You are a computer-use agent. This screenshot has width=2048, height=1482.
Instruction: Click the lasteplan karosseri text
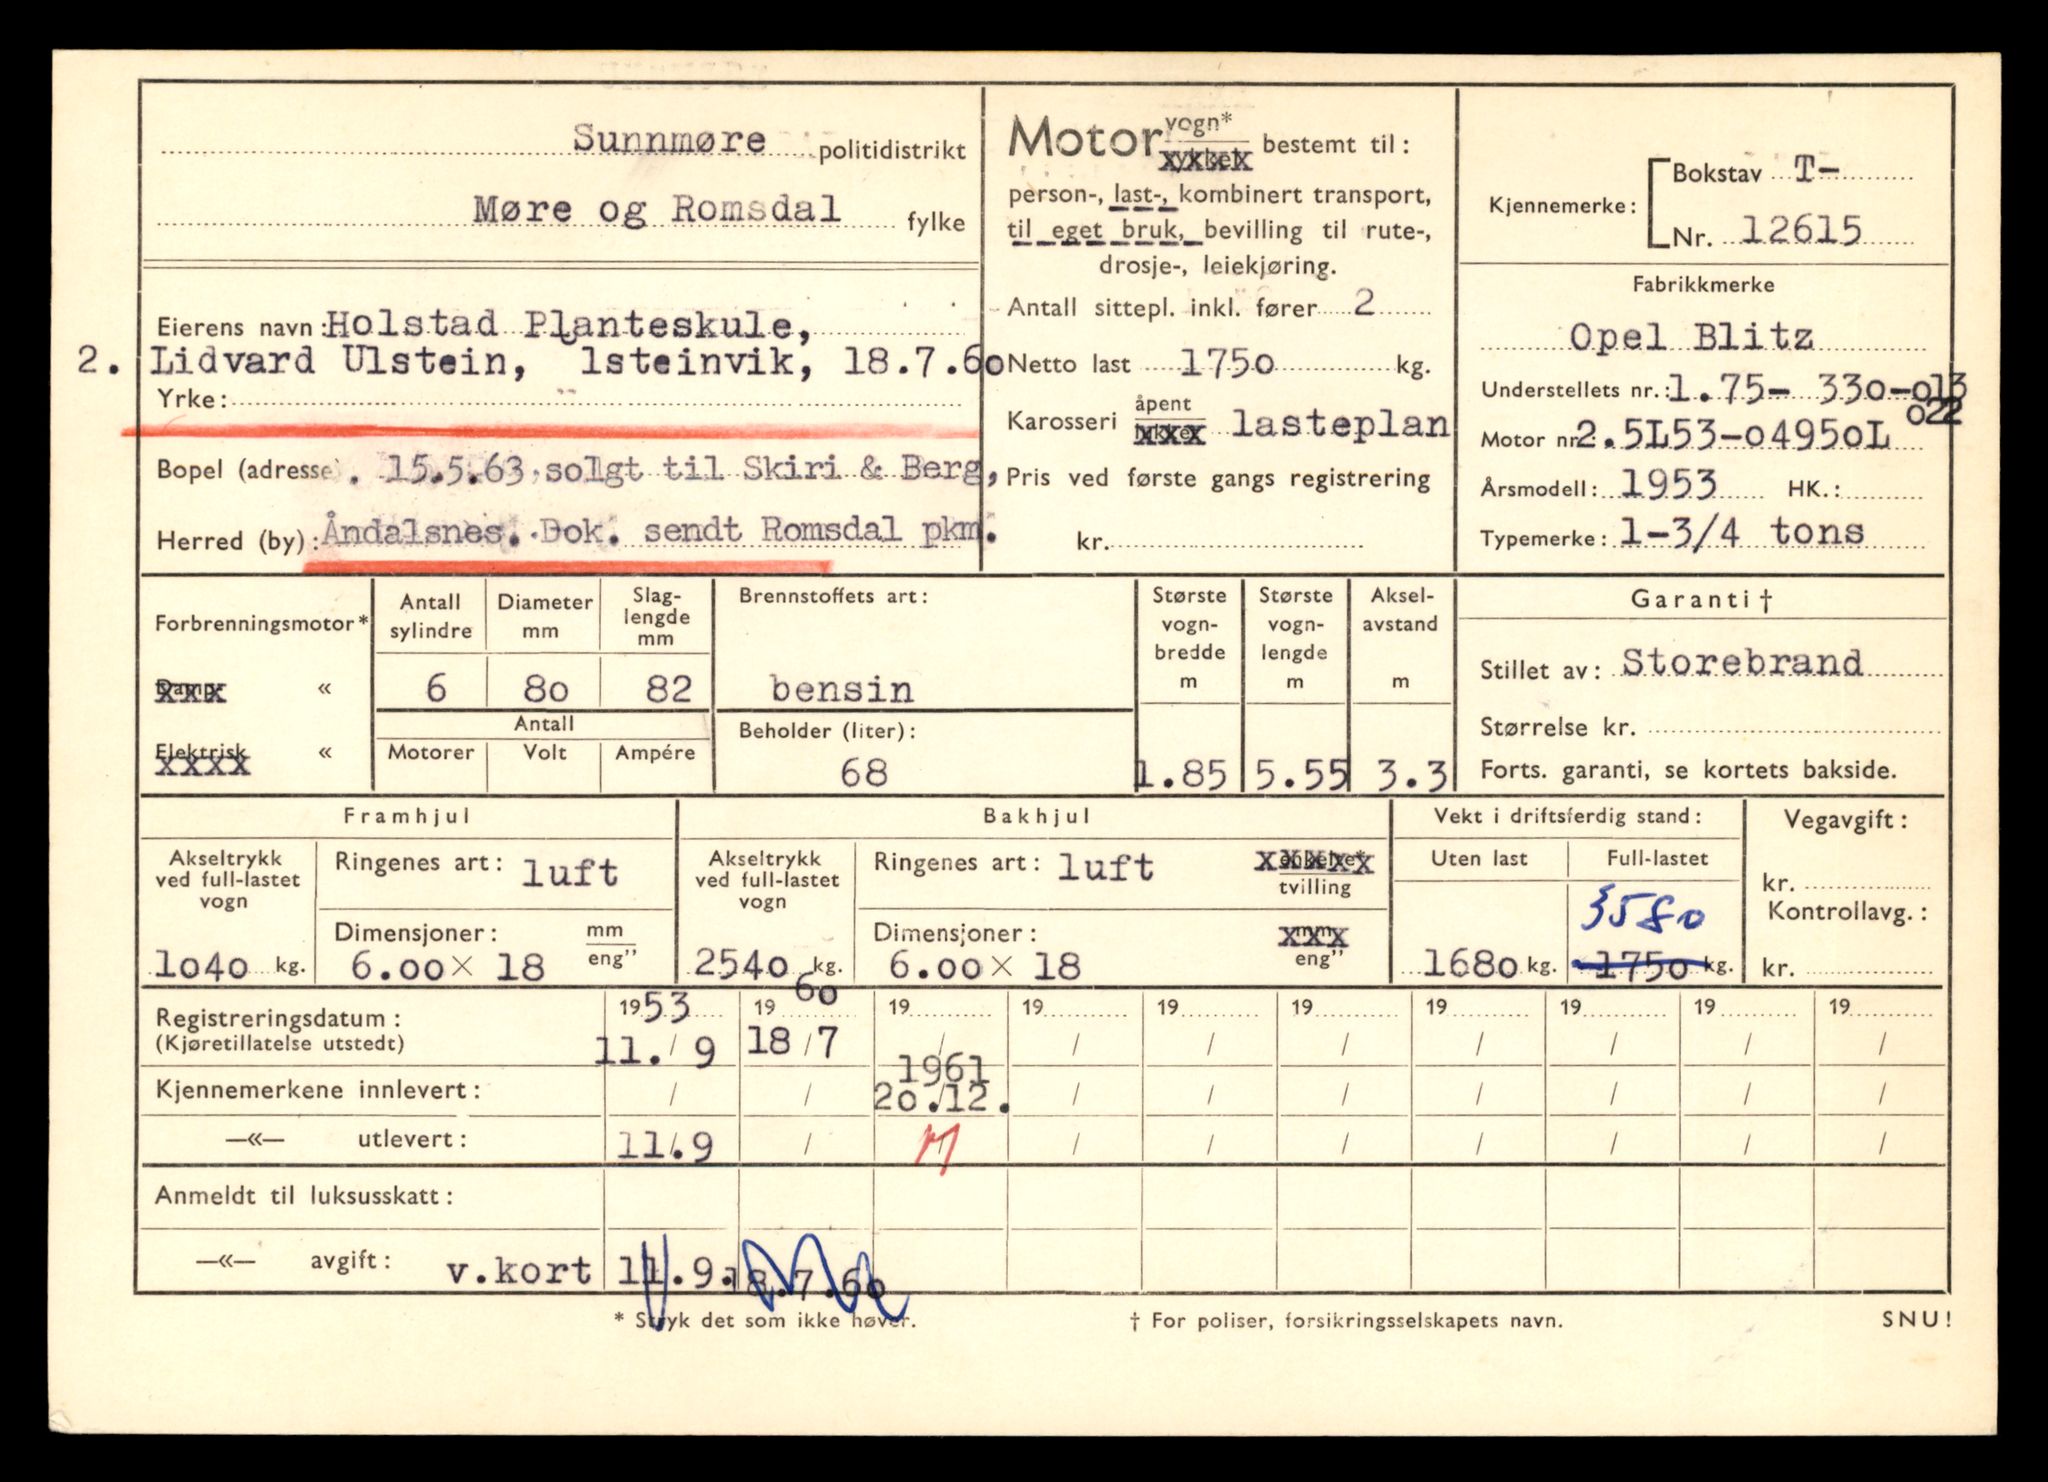pyautogui.click(x=1339, y=425)
